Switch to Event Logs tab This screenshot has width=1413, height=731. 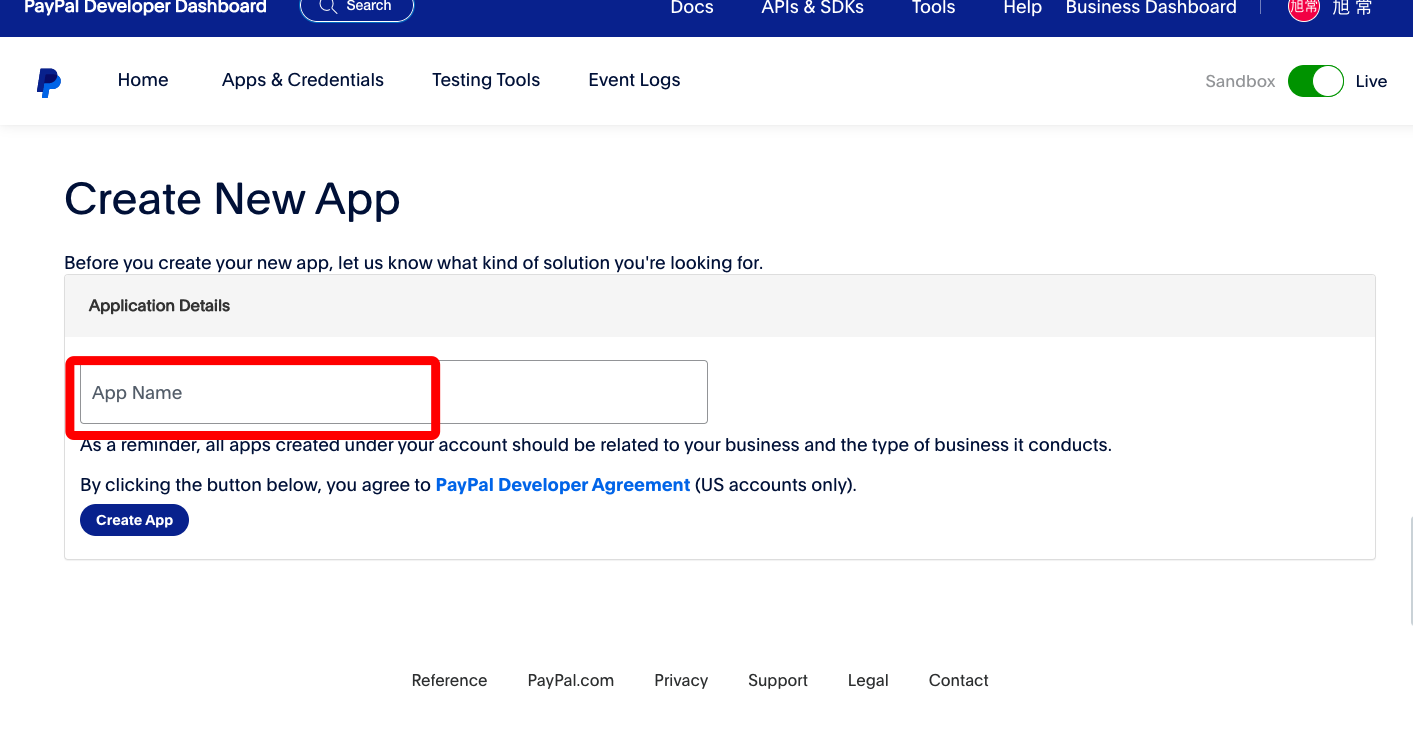[634, 80]
